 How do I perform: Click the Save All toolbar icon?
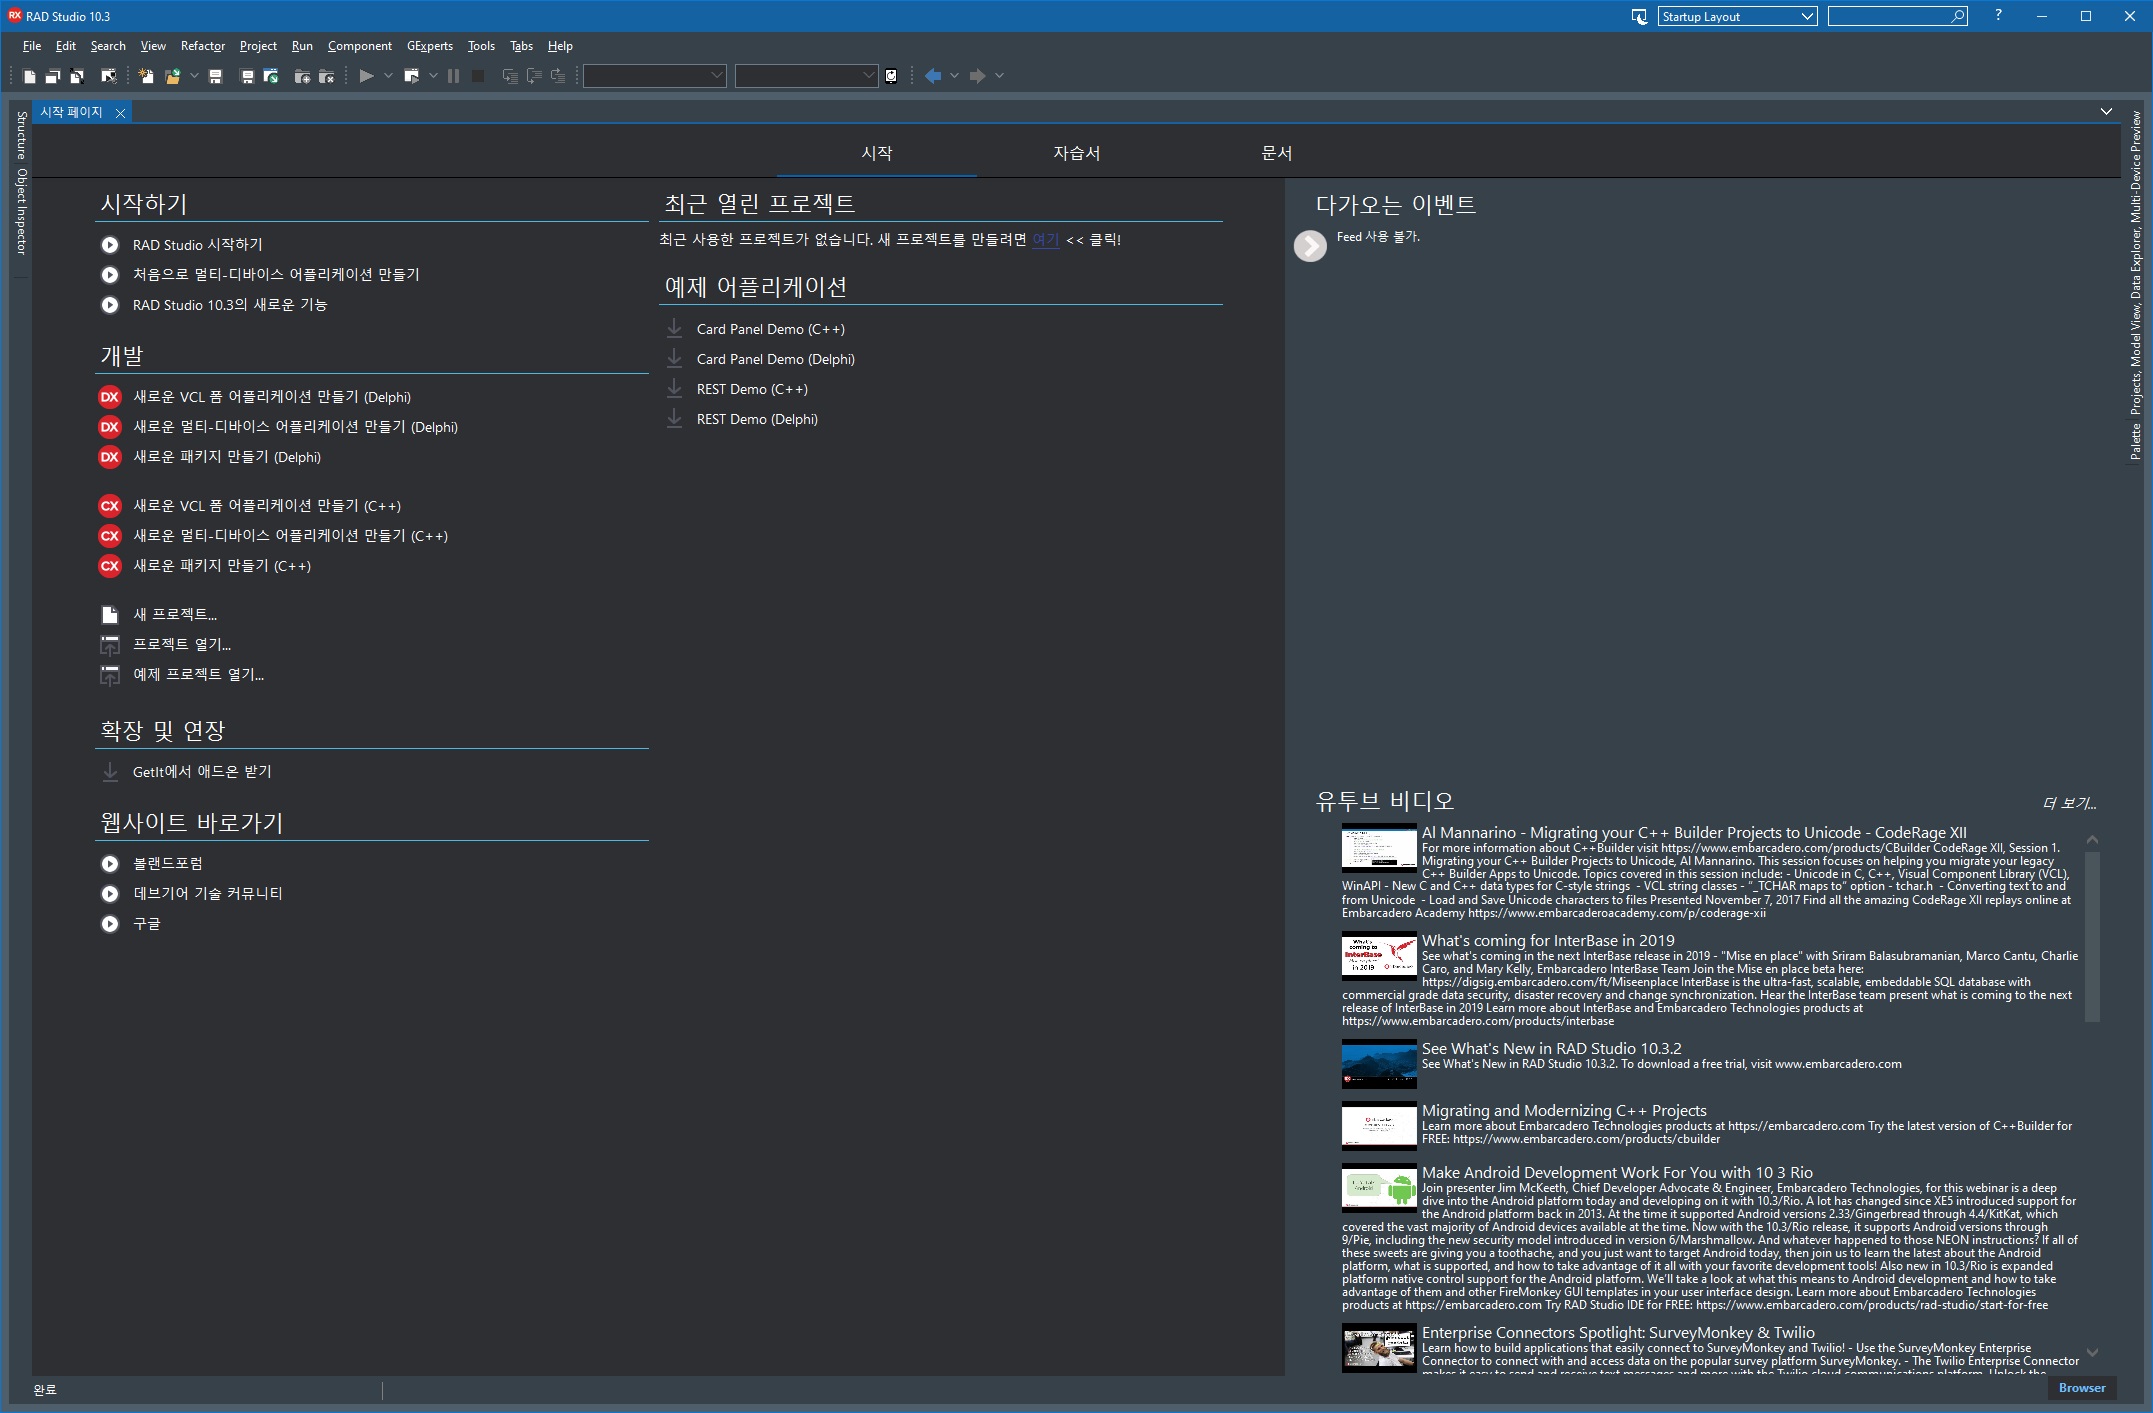coord(247,76)
